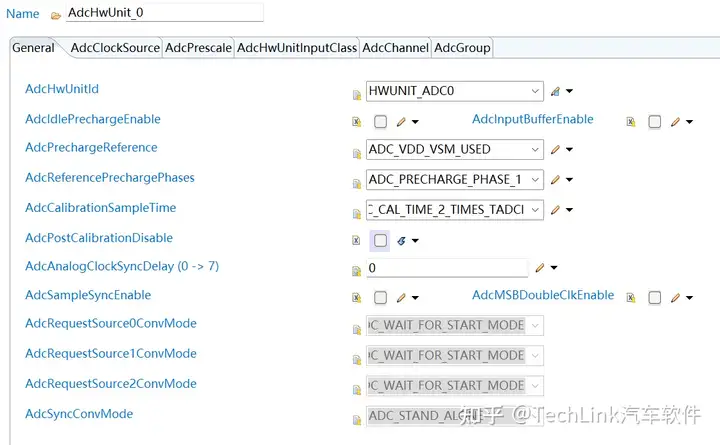Click the pencil icon next to AdcIdlePrechargeEnable
The width and height of the screenshot is (720, 445).
(x=401, y=122)
